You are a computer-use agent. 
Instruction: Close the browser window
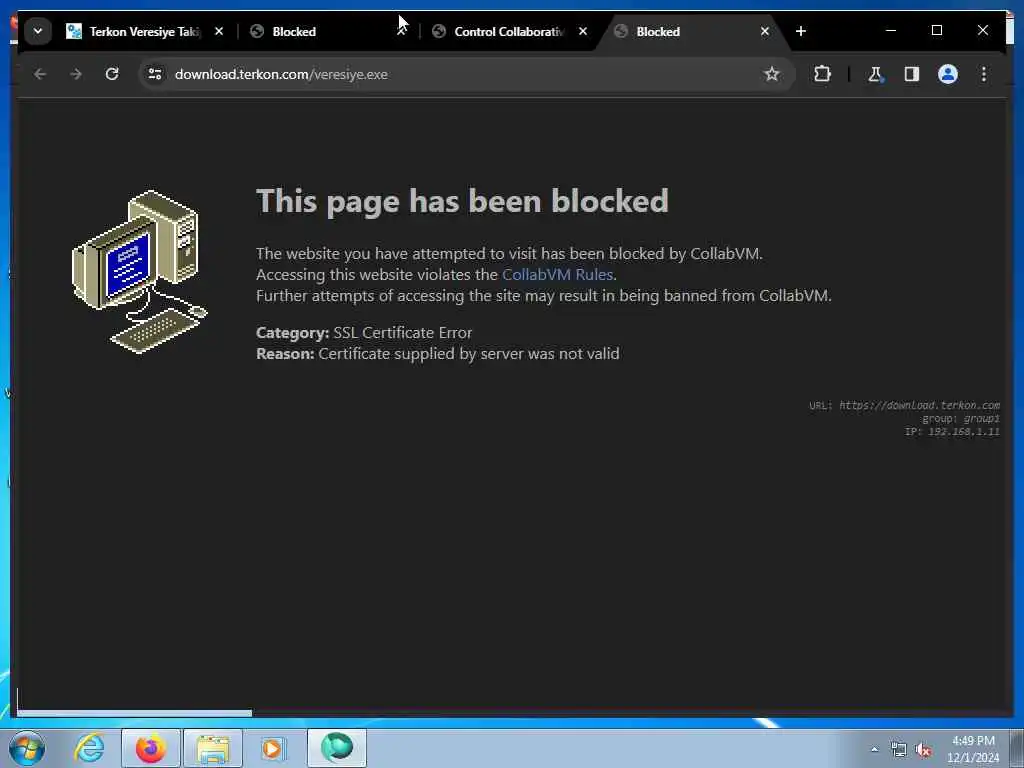pyautogui.click(x=983, y=31)
